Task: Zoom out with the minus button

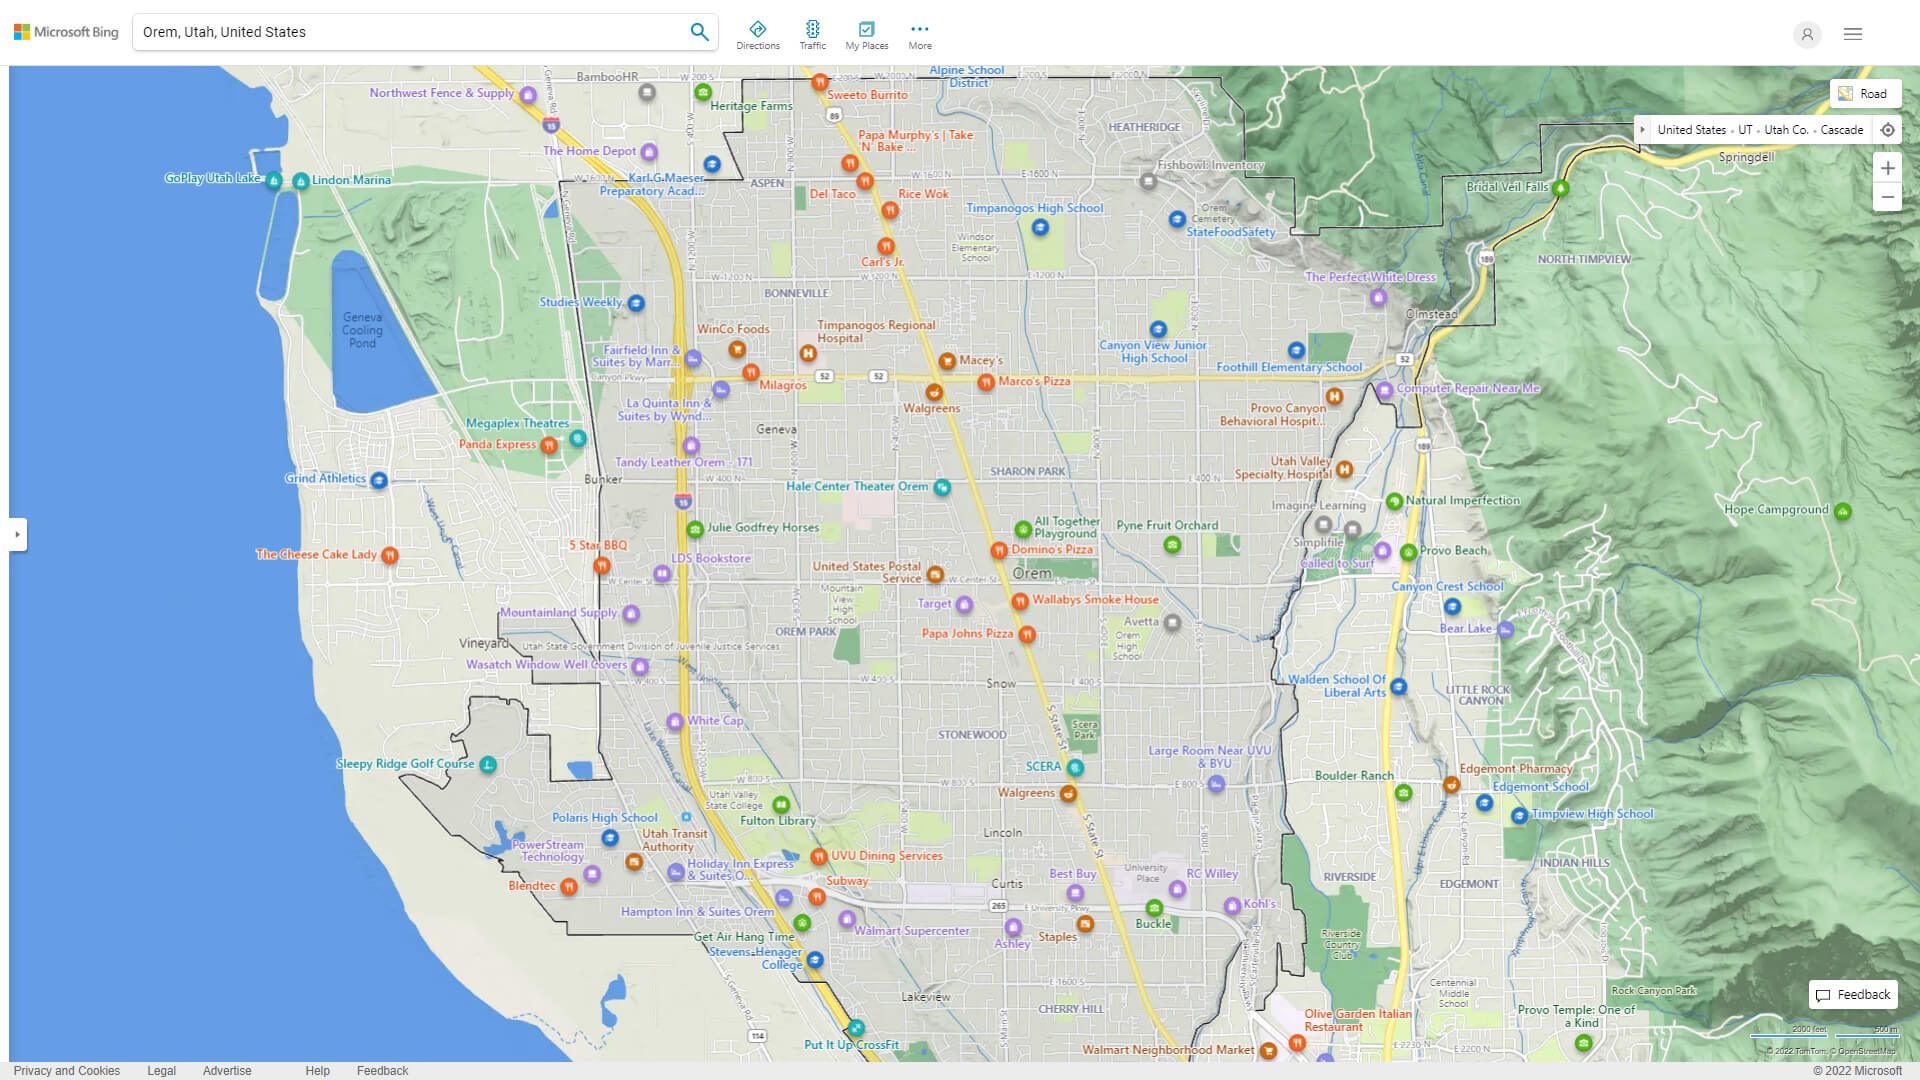Action: tap(1887, 197)
